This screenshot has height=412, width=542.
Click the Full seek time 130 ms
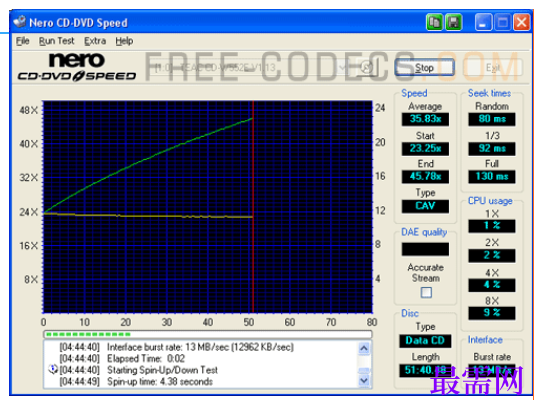tap(492, 177)
